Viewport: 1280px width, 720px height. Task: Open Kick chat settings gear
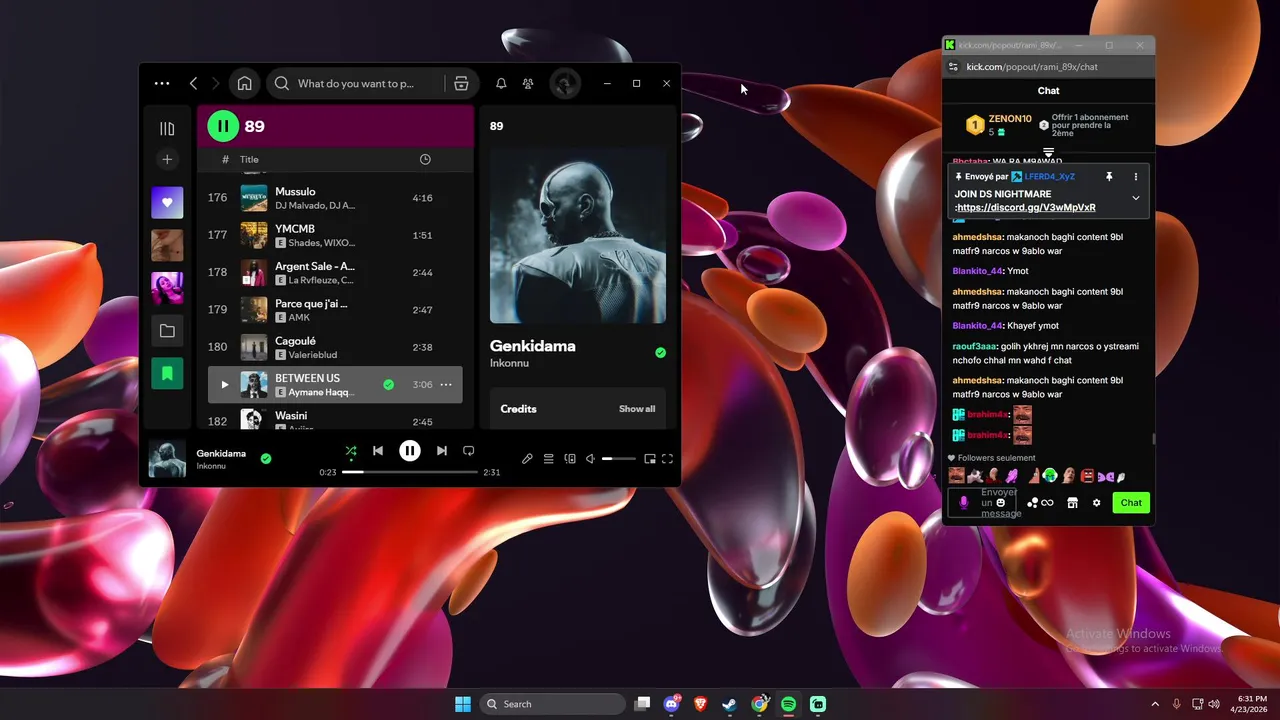coord(1096,503)
